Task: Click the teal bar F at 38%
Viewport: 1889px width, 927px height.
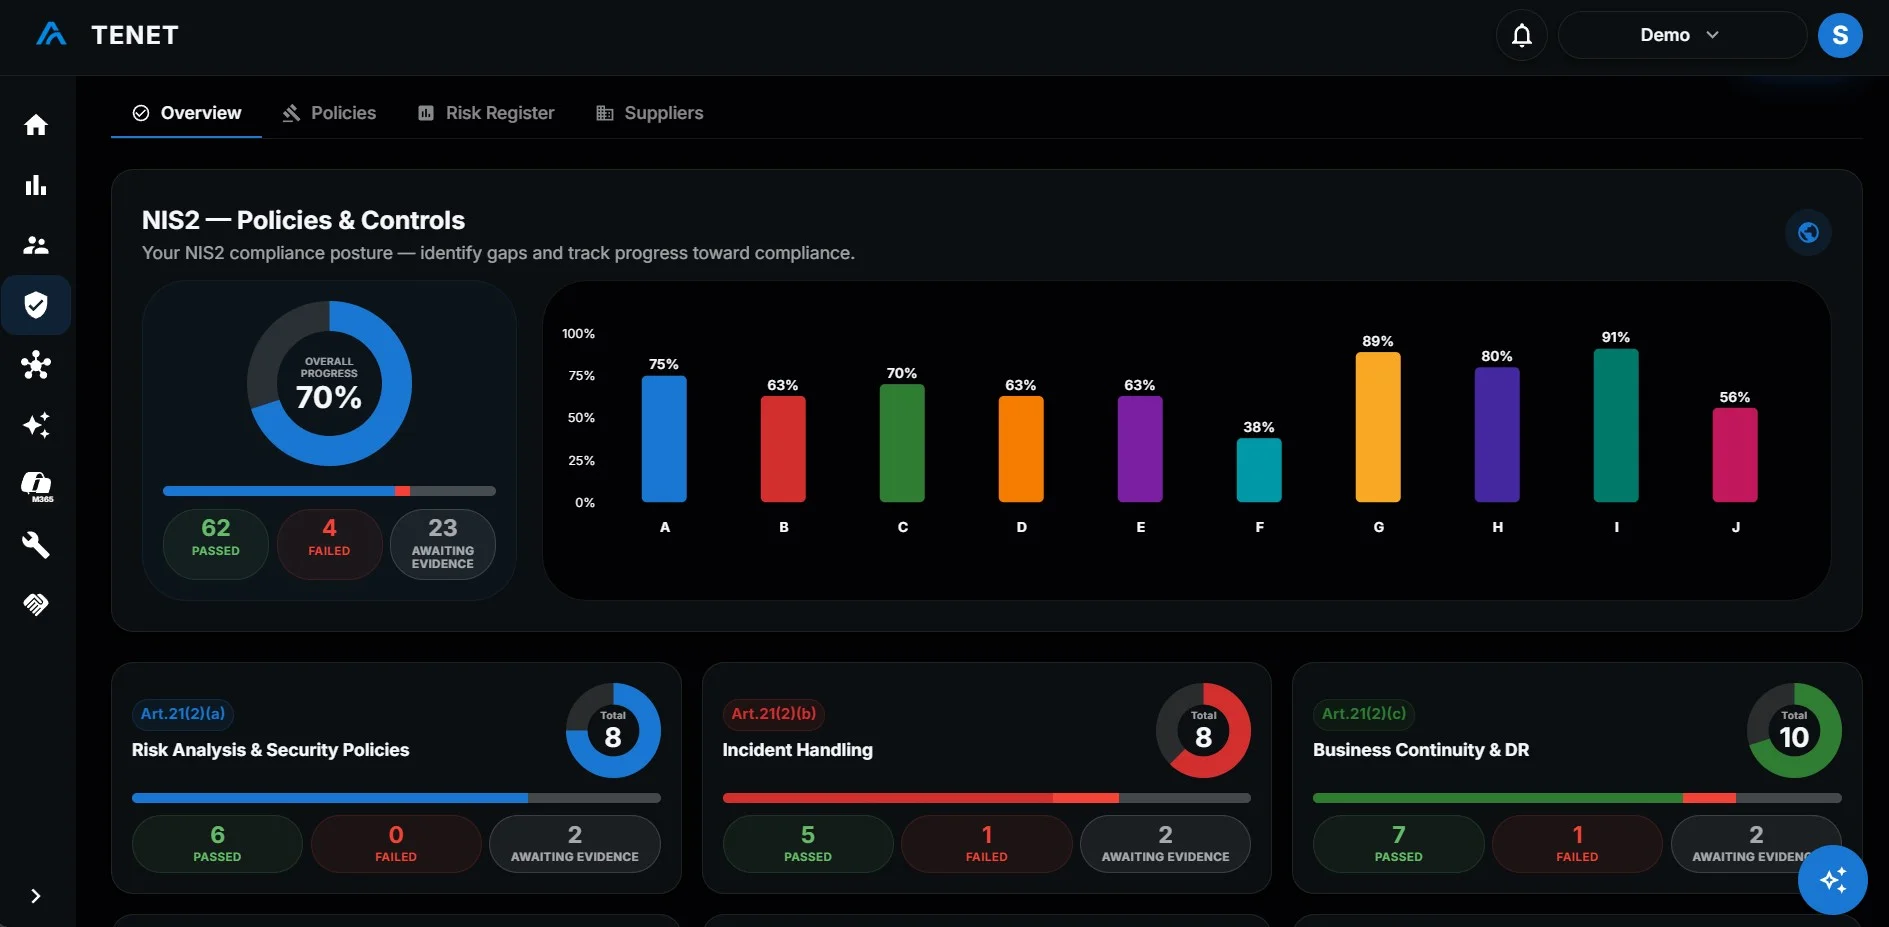Action: click(1259, 470)
